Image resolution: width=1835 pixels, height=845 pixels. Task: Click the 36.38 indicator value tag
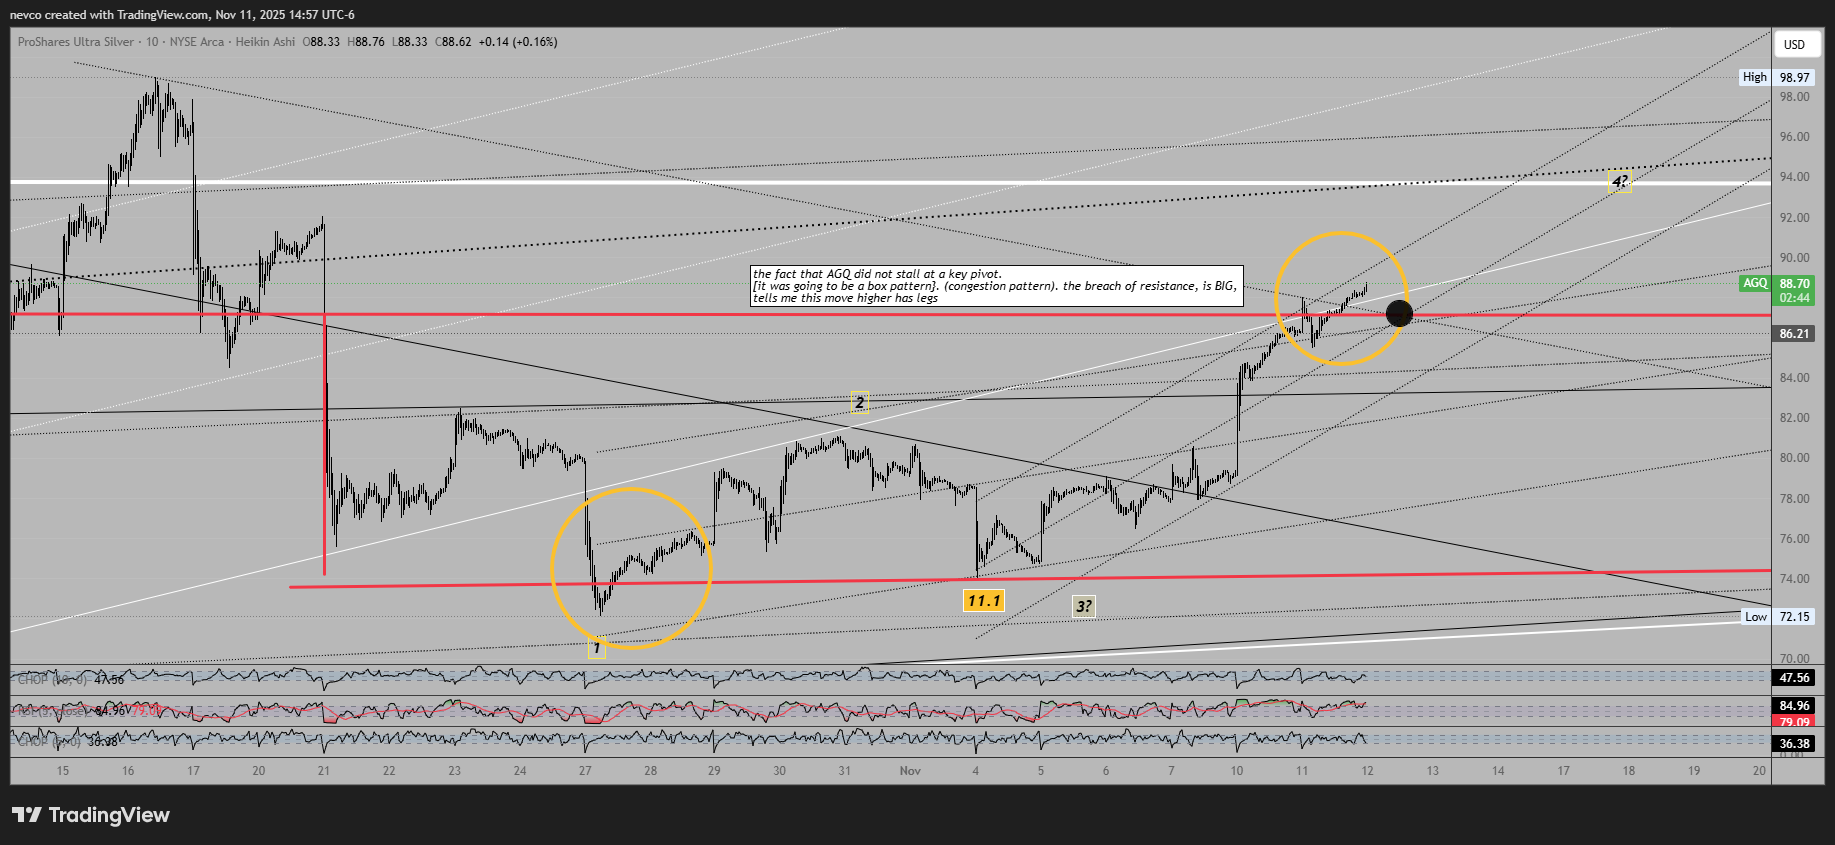[x=1794, y=744]
